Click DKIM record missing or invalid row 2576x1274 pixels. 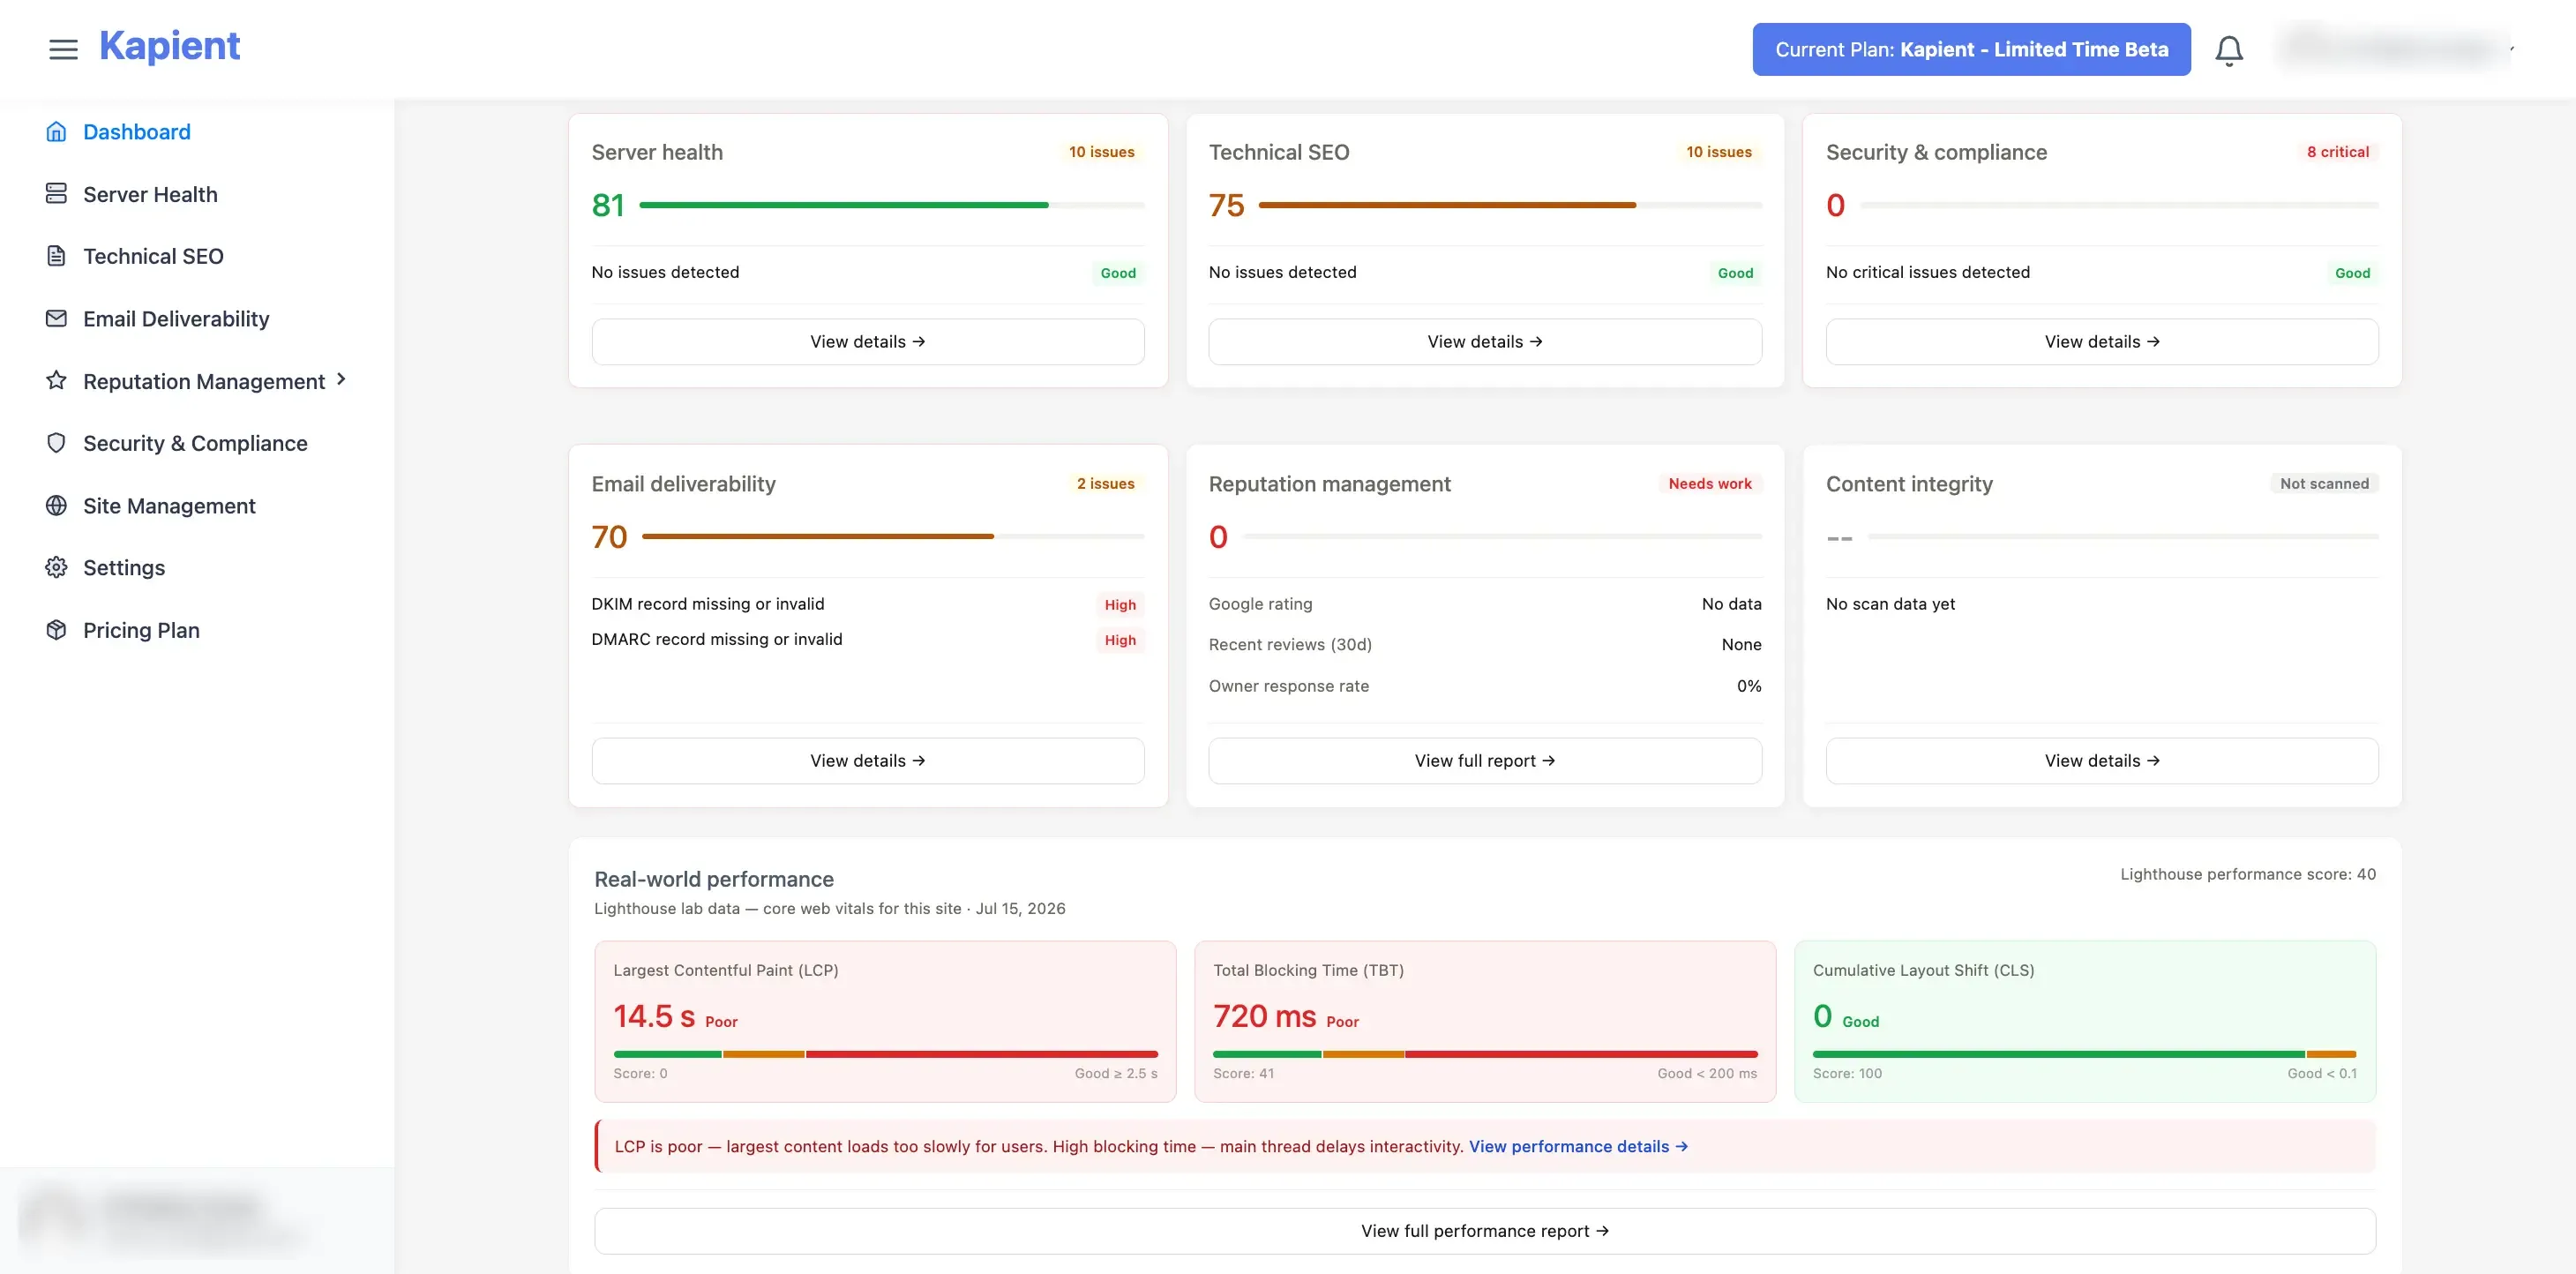click(868, 604)
